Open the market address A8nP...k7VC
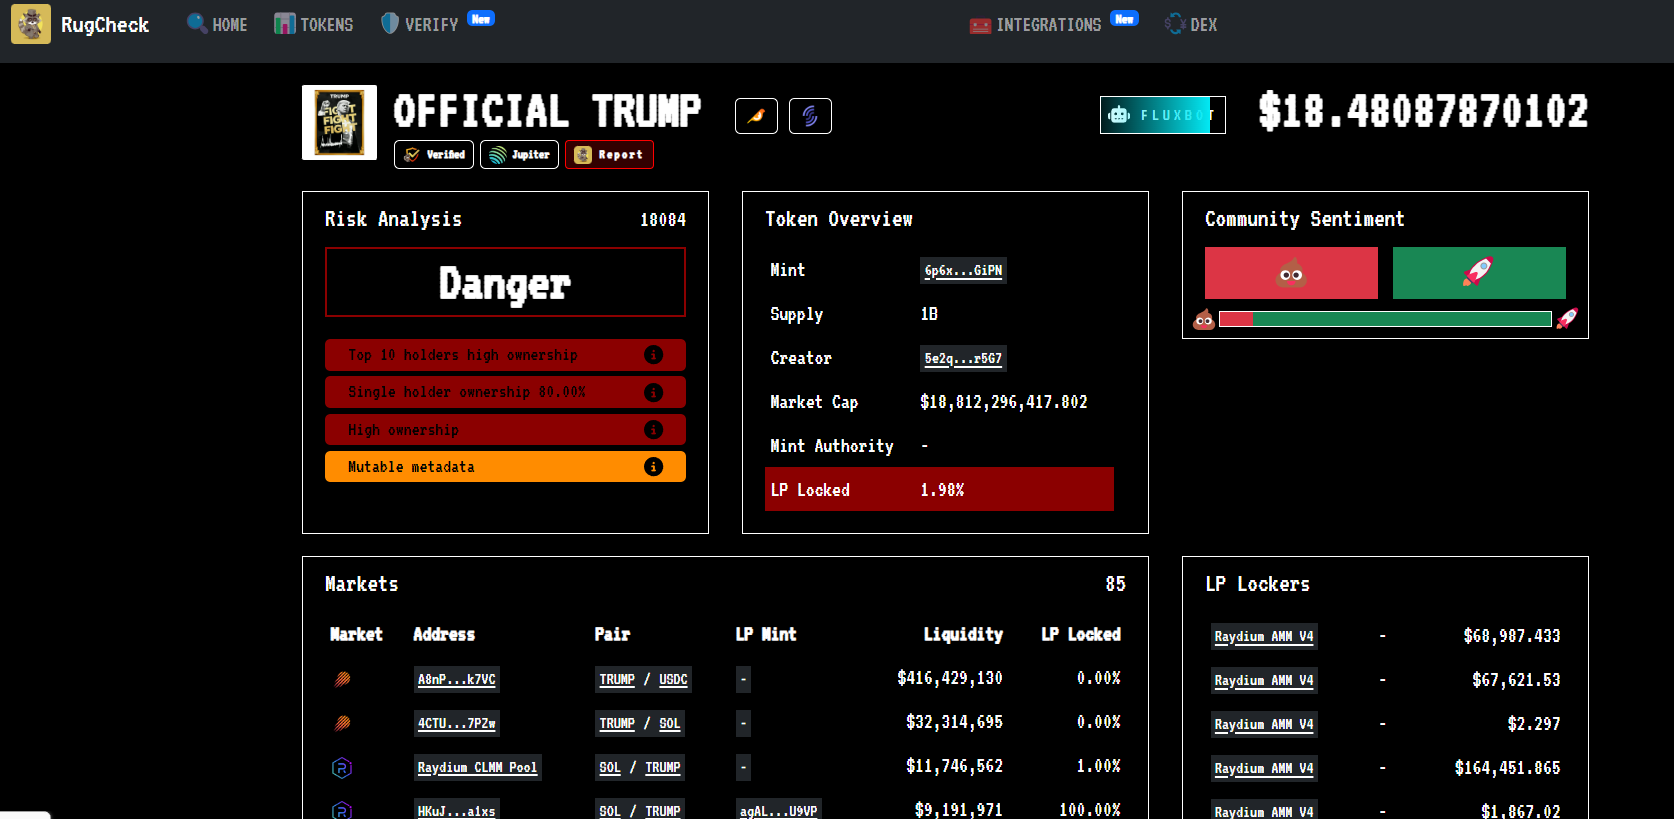This screenshot has width=1674, height=819. [456, 680]
